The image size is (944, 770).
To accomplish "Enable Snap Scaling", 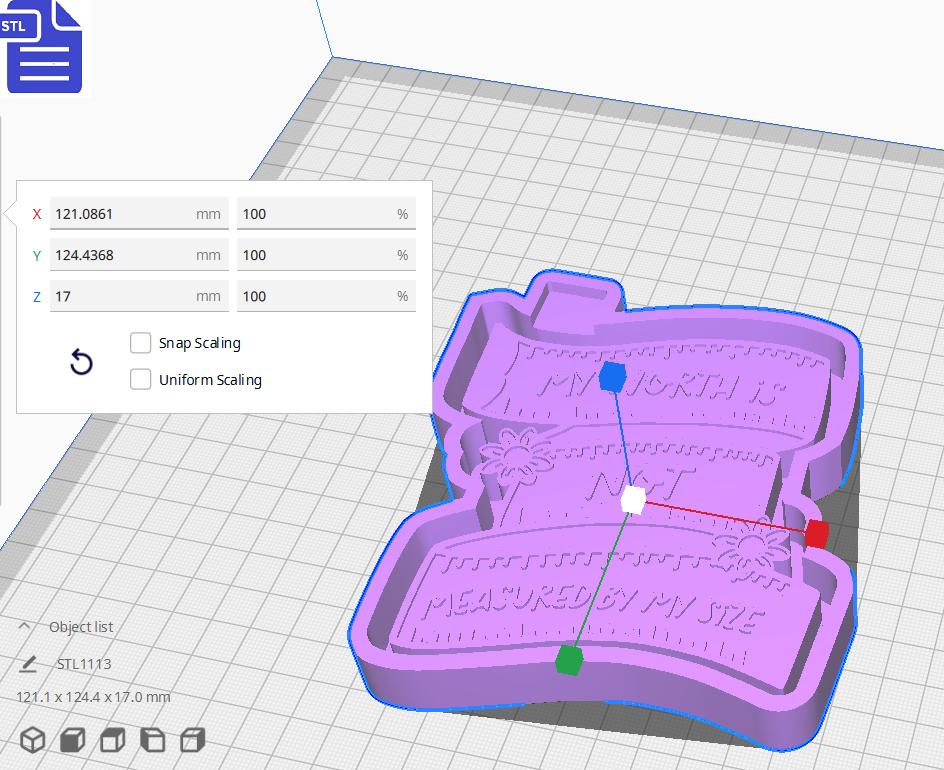I will [140, 343].
